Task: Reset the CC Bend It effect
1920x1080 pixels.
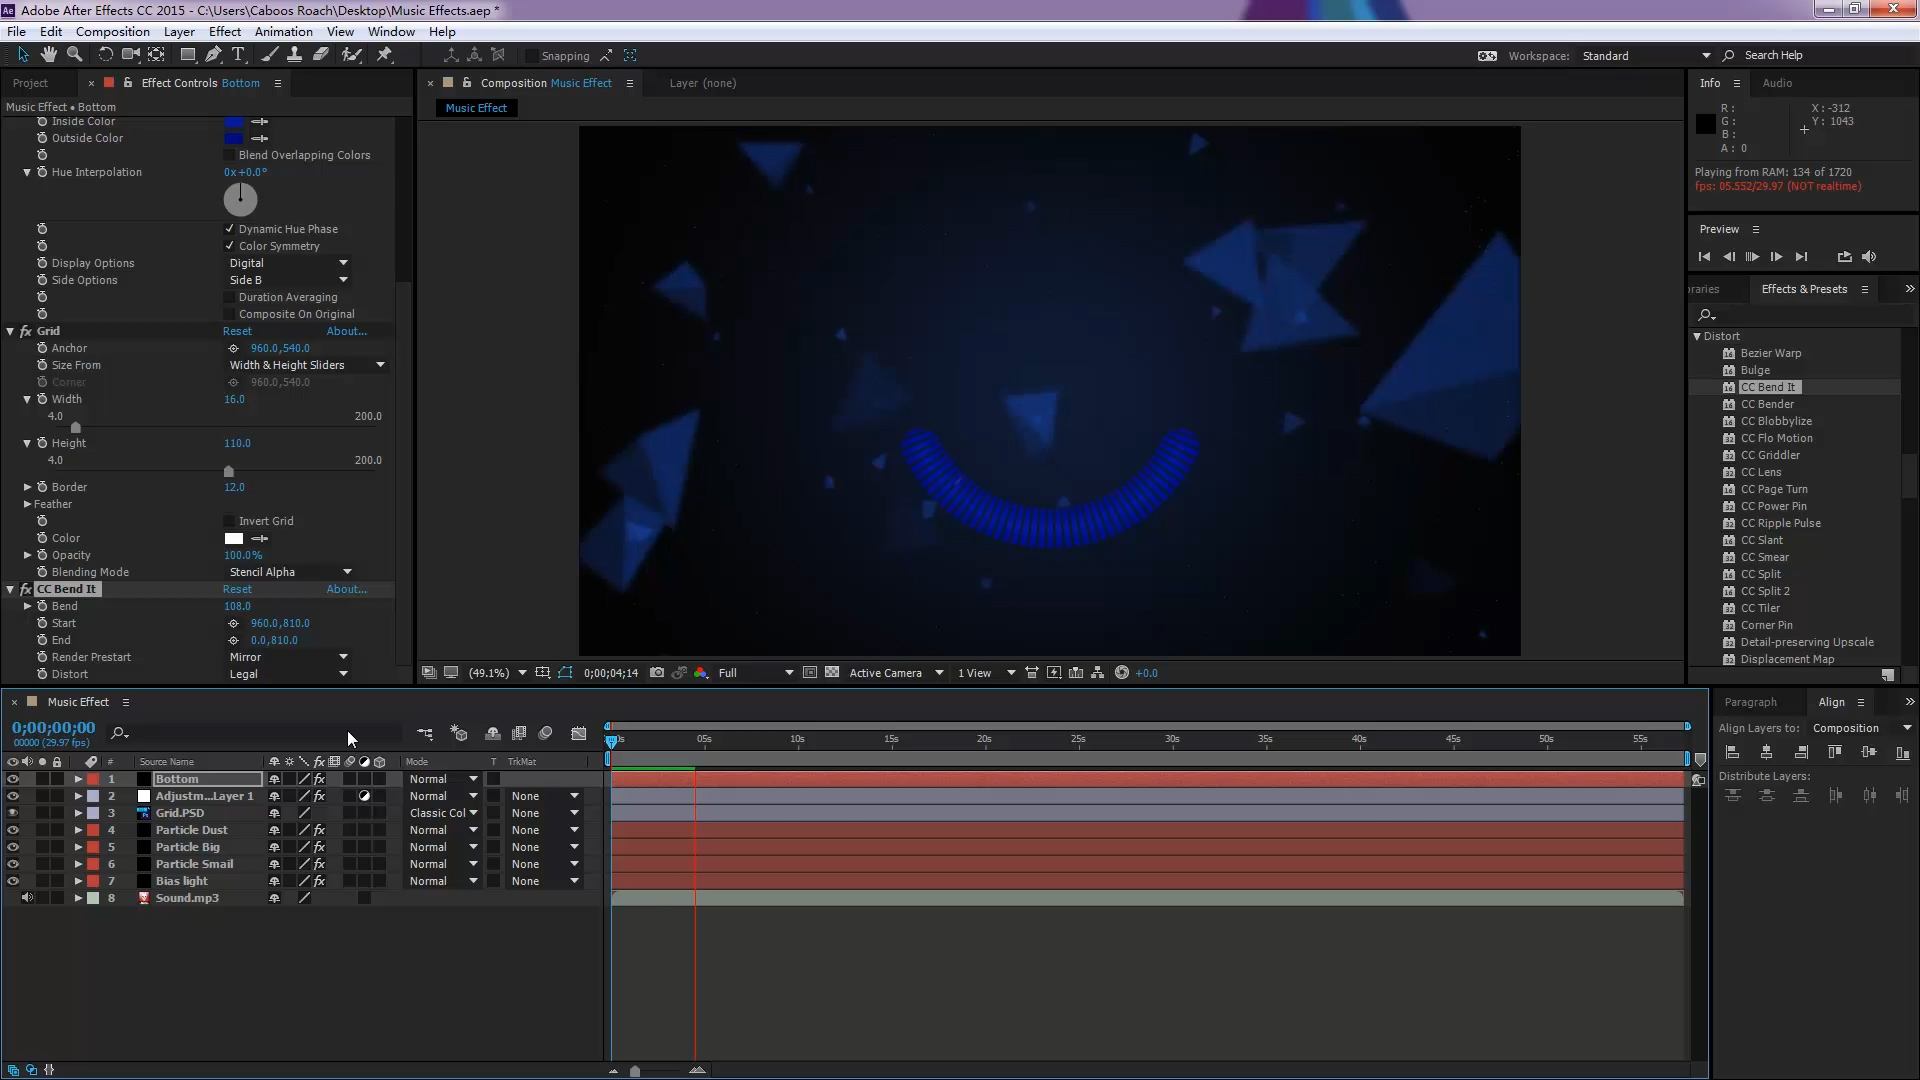Action: tap(237, 589)
